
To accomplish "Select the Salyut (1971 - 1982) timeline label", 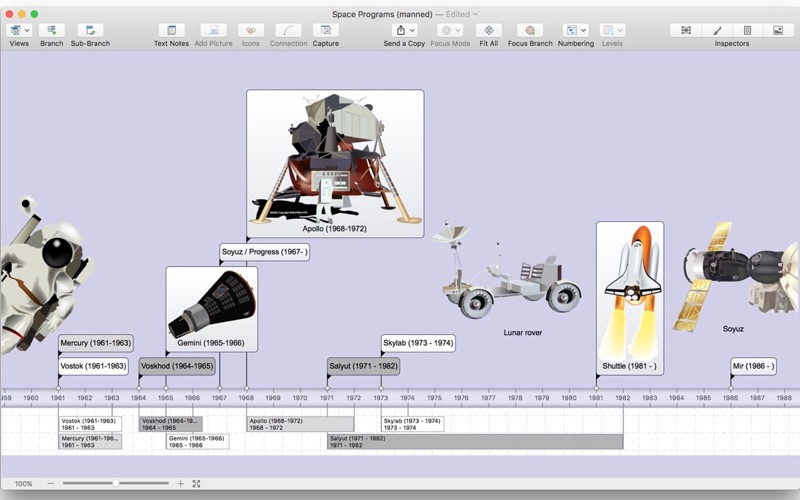I will (x=363, y=366).
